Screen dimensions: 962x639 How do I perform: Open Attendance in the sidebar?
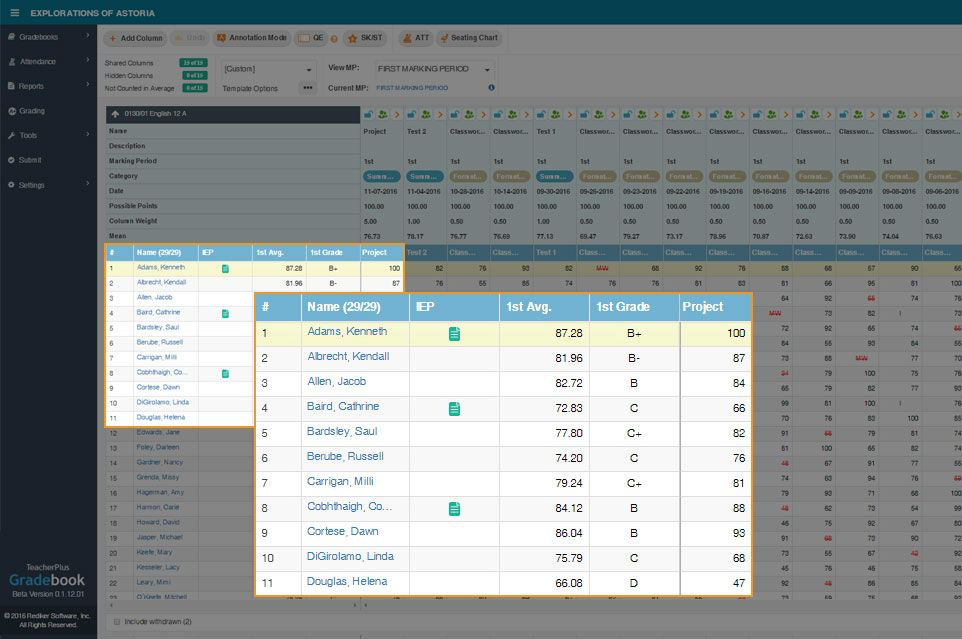pos(37,62)
